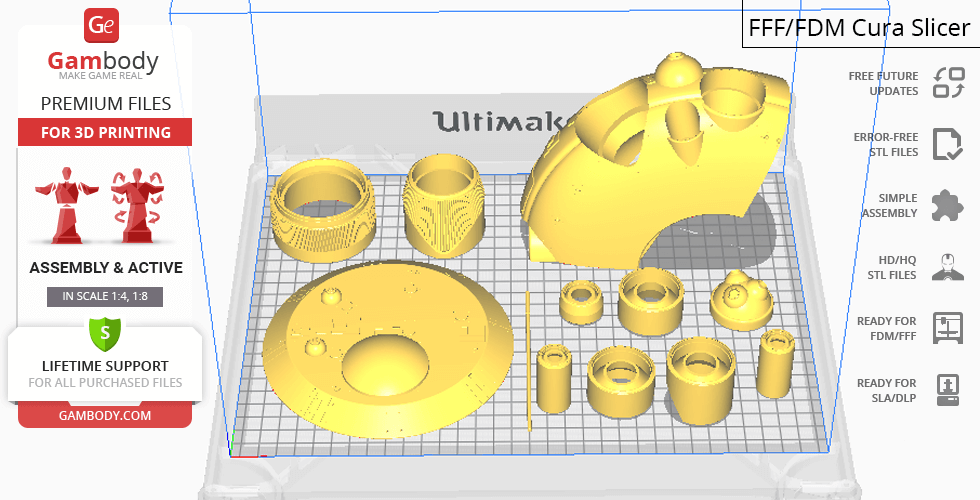Image resolution: width=980 pixels, height=500 pixels.
Task: Click the Ready for SLA/DLP printer icon
Action: [947, 389]
